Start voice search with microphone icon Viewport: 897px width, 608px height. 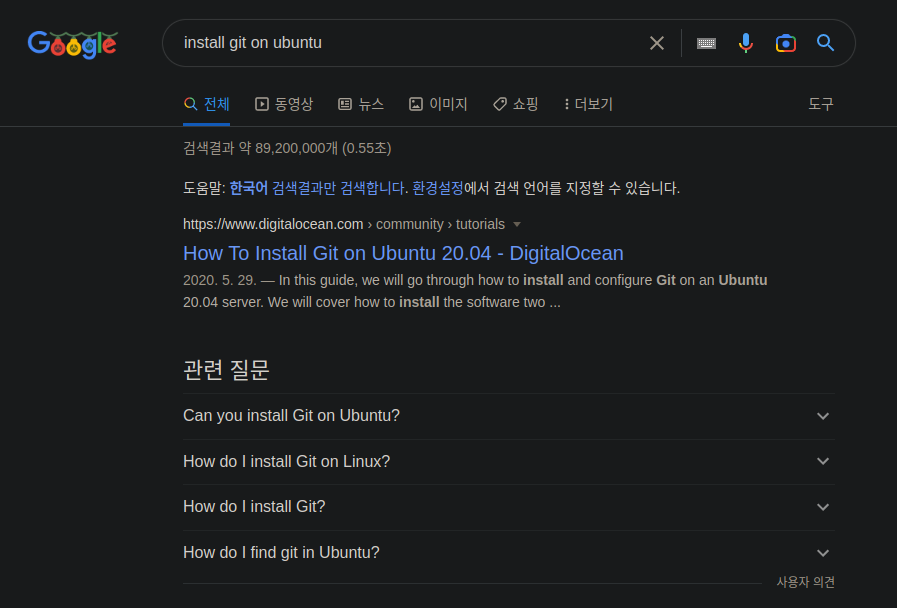745,43
